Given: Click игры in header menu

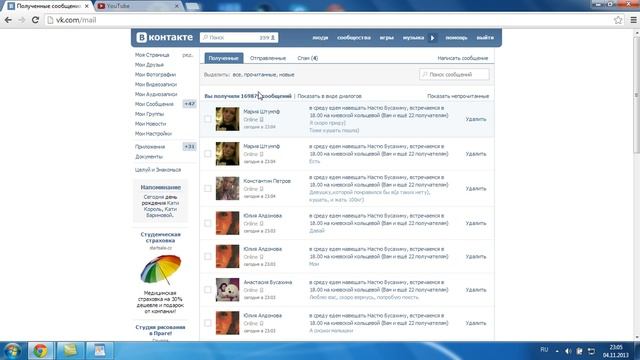Looking at the screenshot, I should click(x=387, y=38).
